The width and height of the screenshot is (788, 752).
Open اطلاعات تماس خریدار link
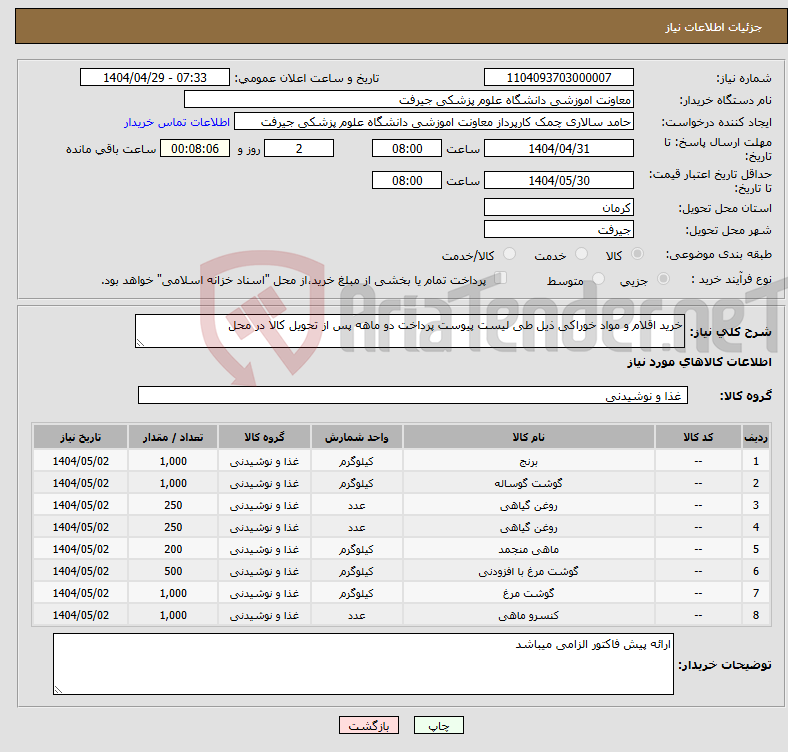[177, 122]
